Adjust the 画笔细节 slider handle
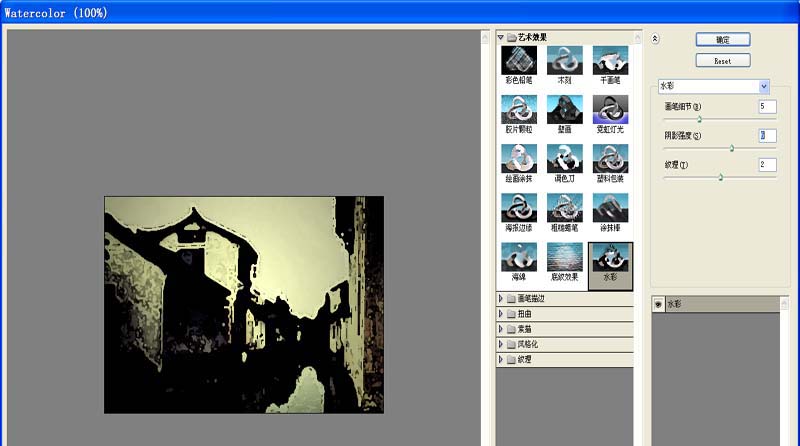The width and height of the screenshot is (800, 446). 699,119
